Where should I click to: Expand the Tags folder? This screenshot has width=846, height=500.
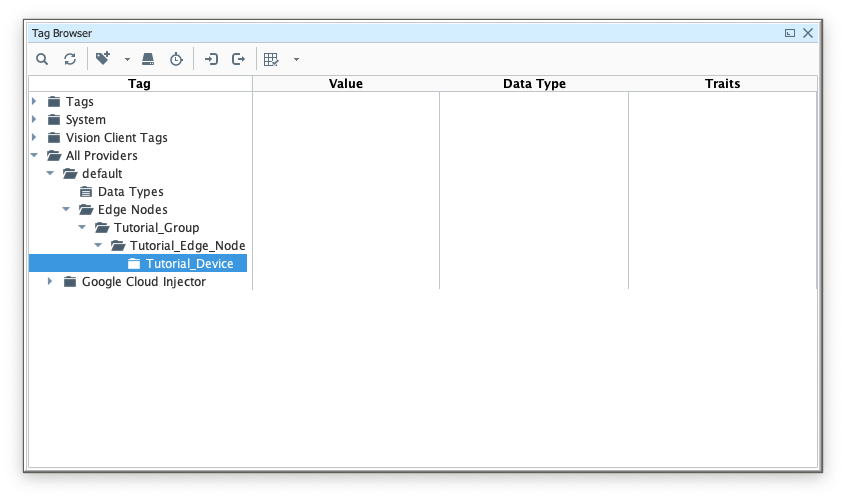click(x=34, y=102)
